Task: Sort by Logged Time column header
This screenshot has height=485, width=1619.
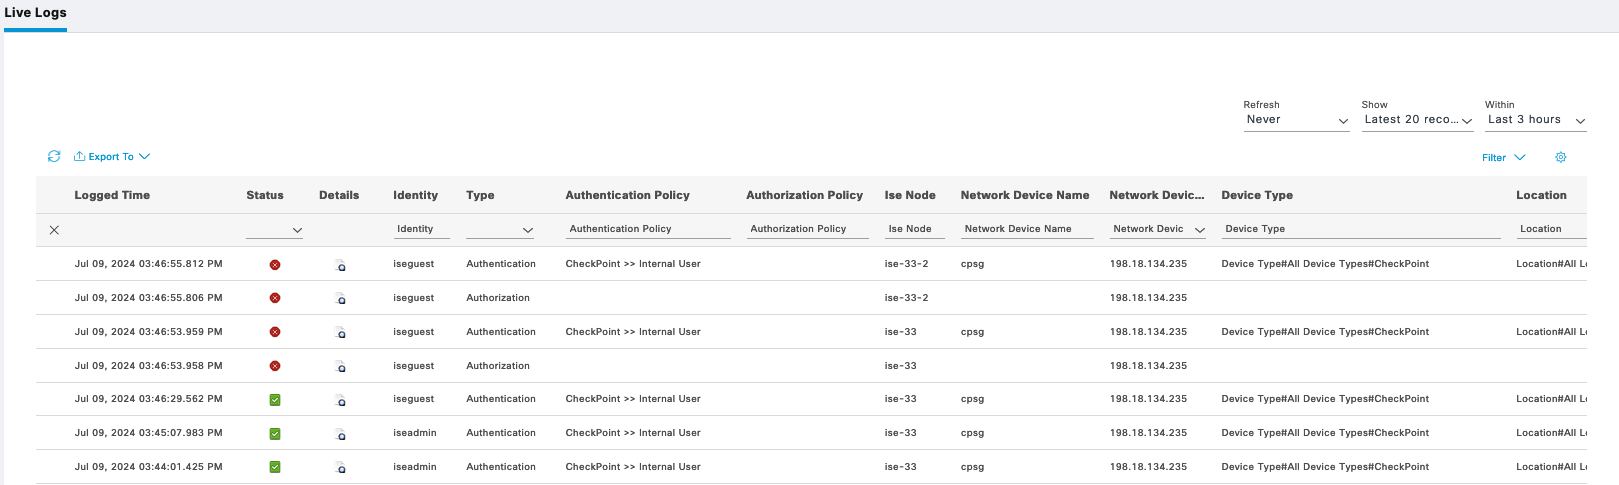Action: (x=112, y=195)
